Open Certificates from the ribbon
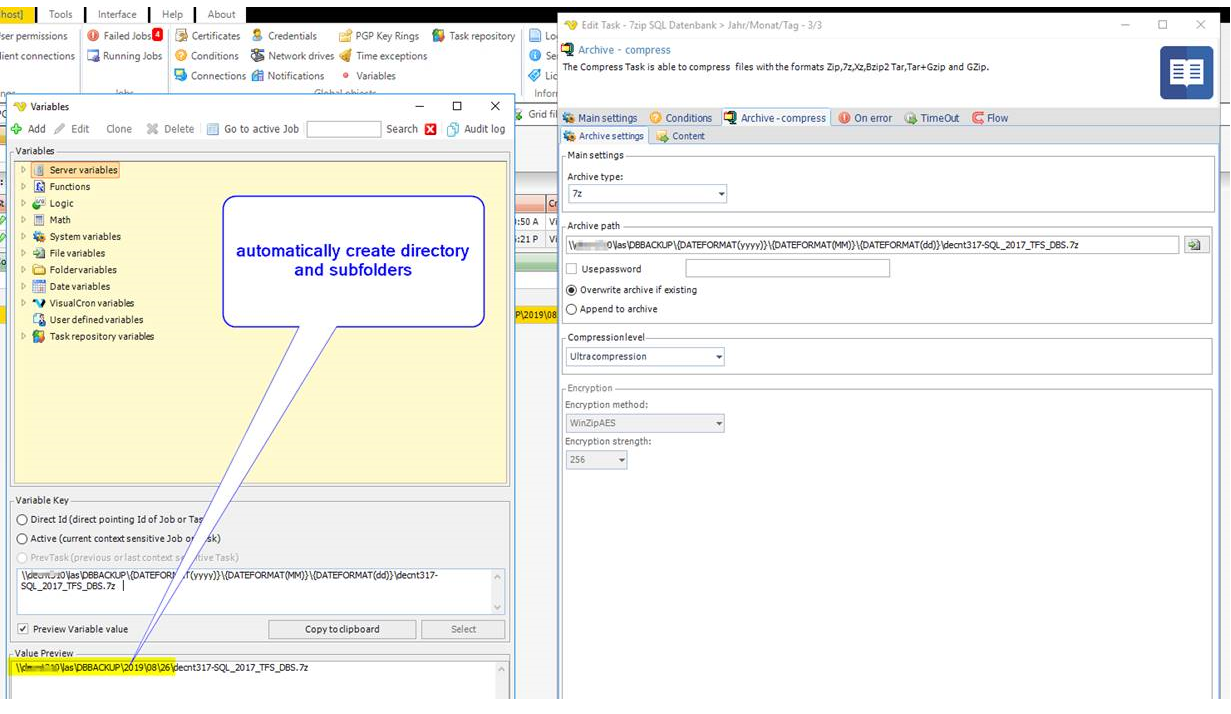This screenshot has height=714, width=1231. coord(182,36)
